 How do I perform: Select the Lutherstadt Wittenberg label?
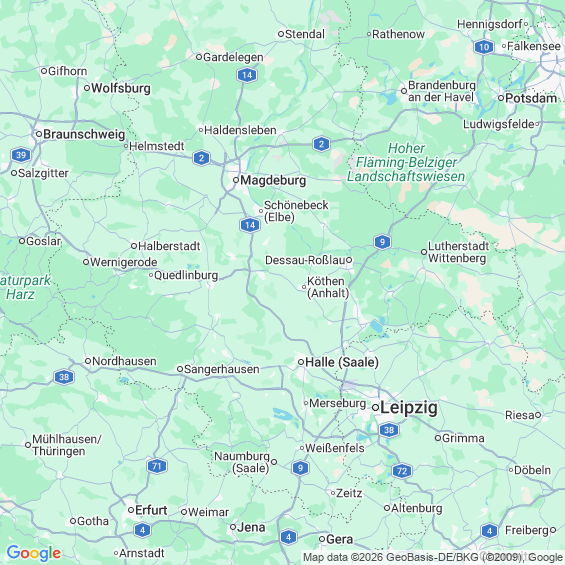(x=458, y=252)
